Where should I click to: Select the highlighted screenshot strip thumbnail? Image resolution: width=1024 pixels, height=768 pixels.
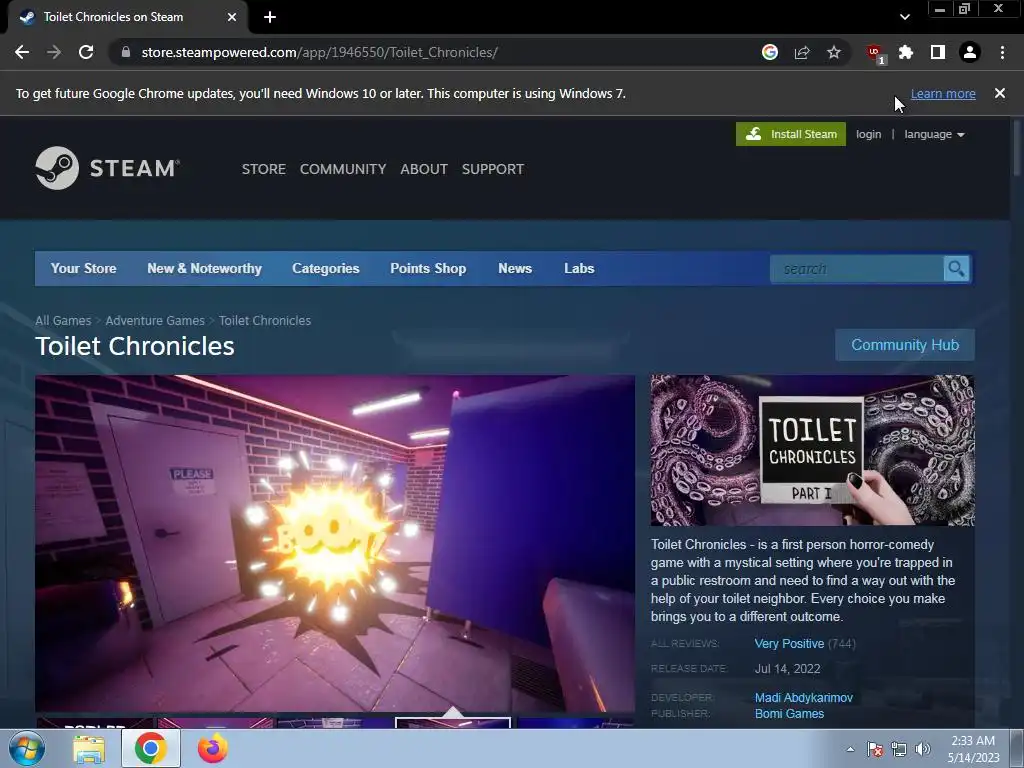click(453, 722)
